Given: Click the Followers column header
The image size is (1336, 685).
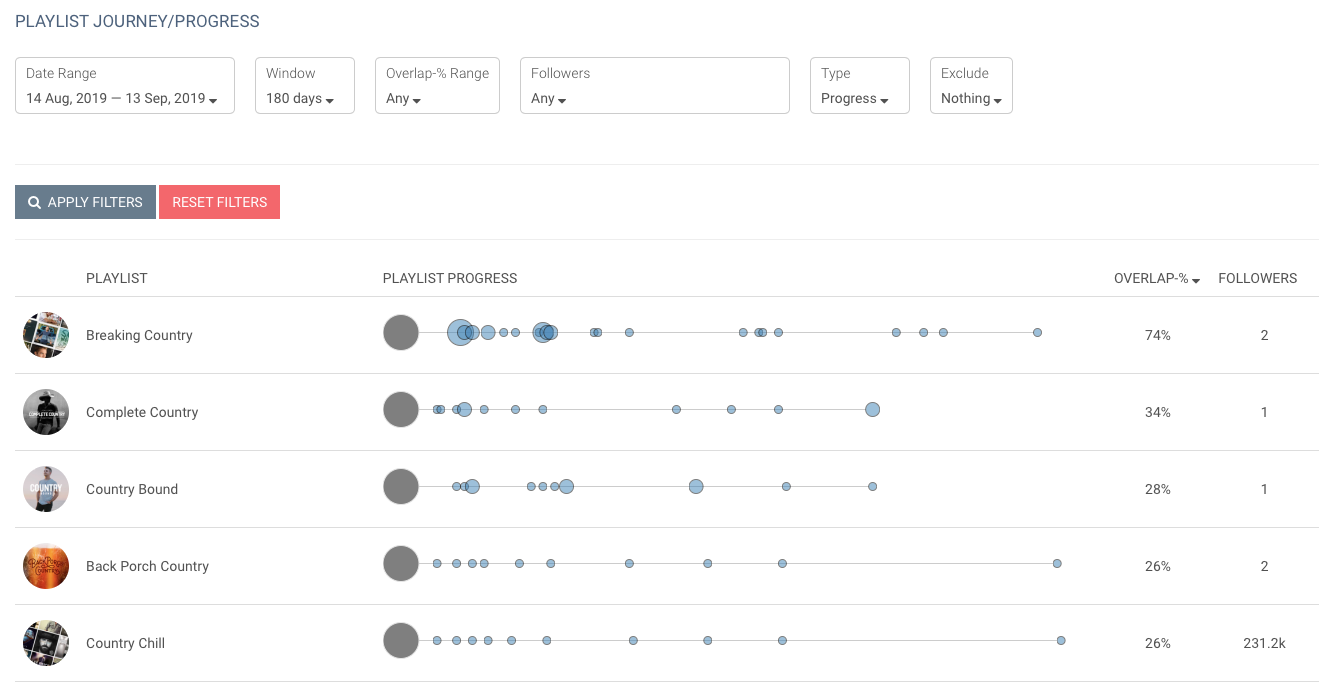Looking at the screenshot, I should click(x=1257, y=279).
